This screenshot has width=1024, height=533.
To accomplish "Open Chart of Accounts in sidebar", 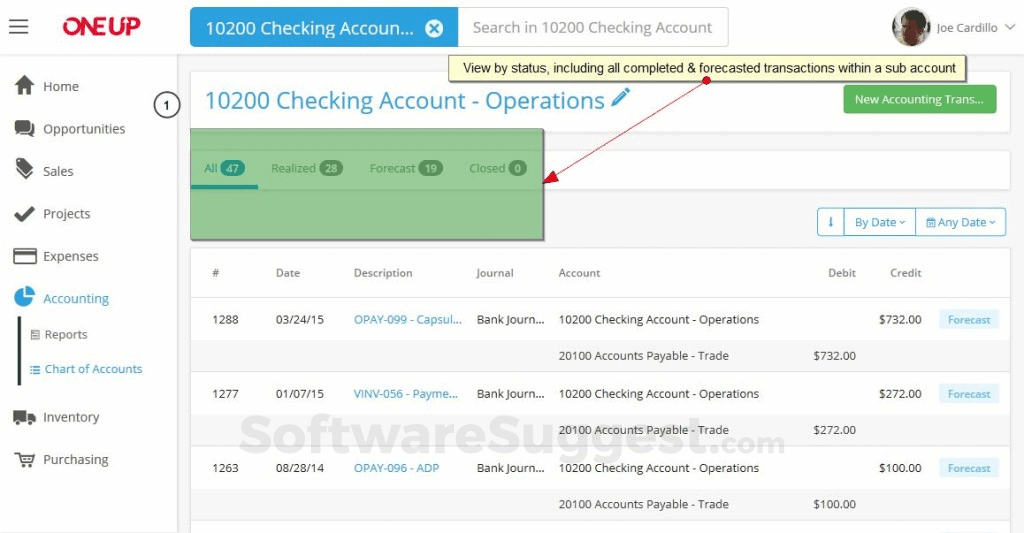I will (93, 369).
